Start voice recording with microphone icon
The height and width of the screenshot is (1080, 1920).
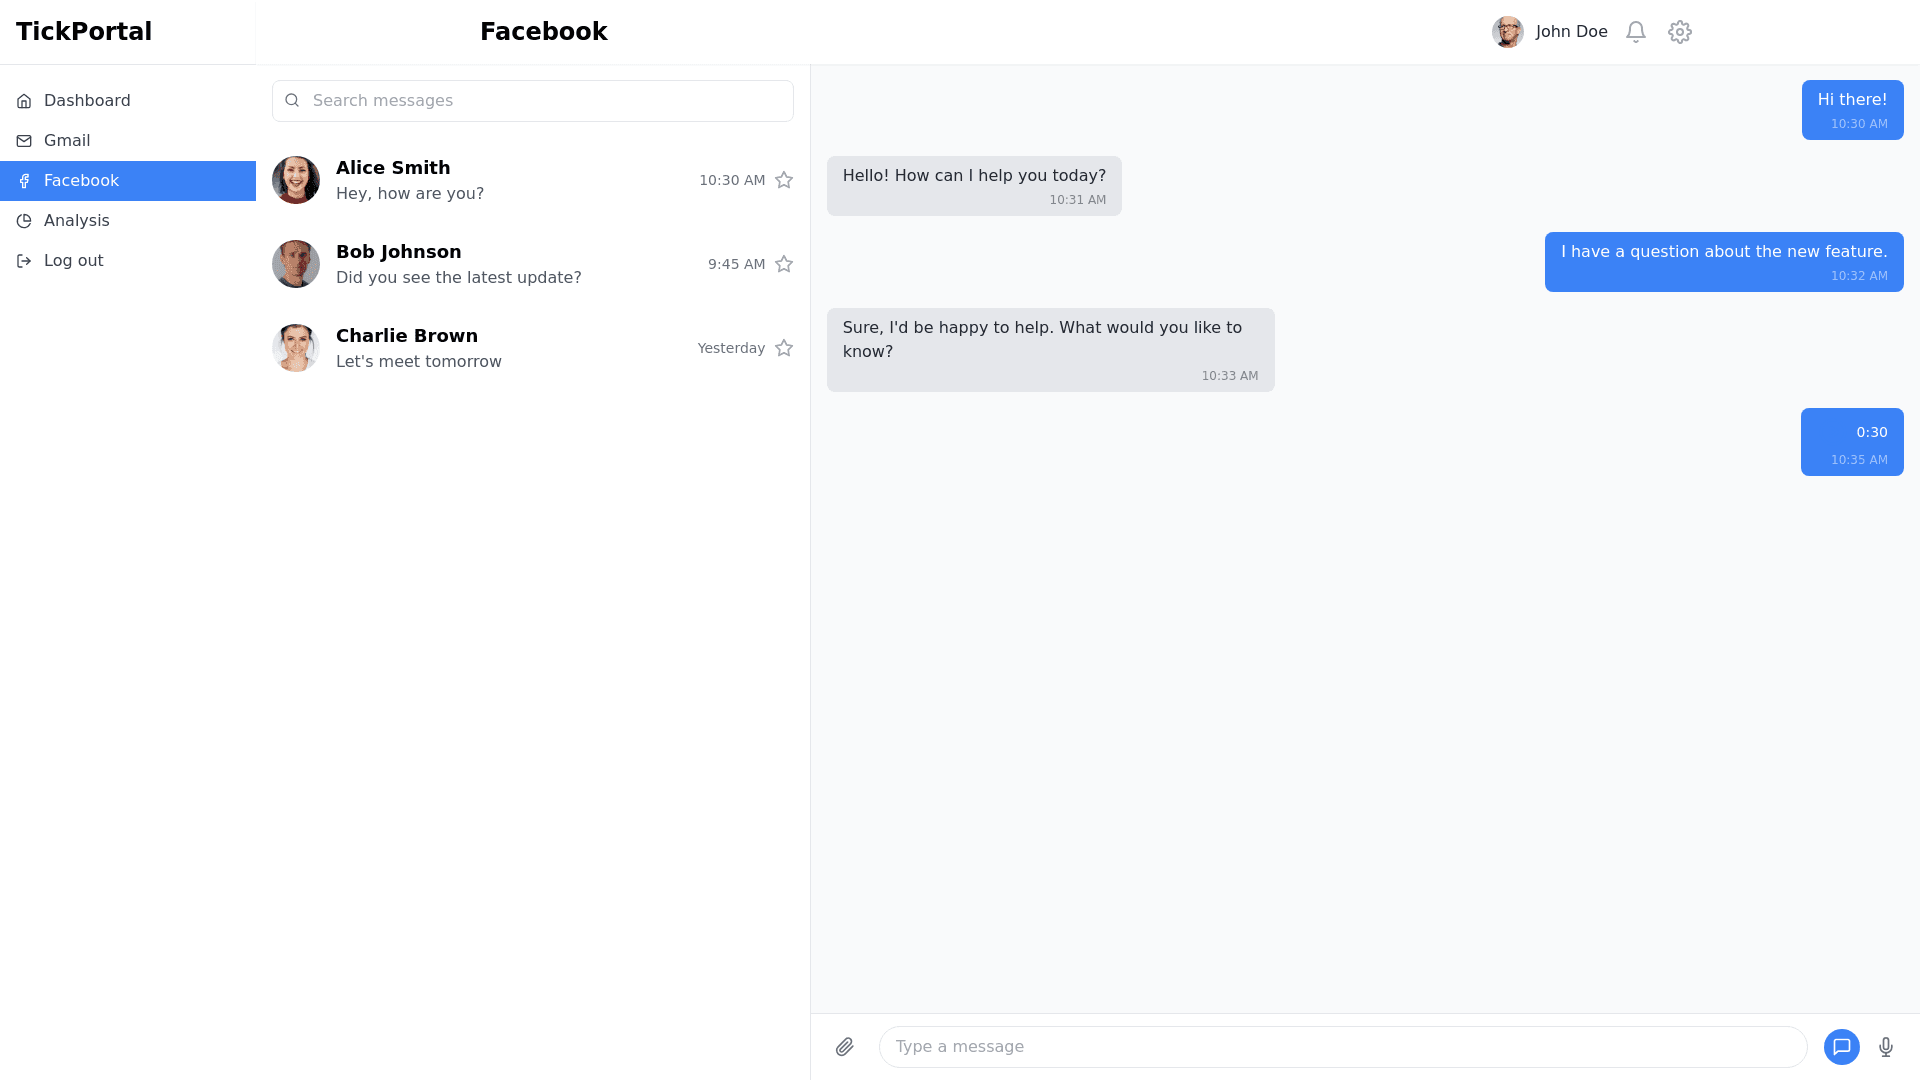[x=1886, y=1047]
